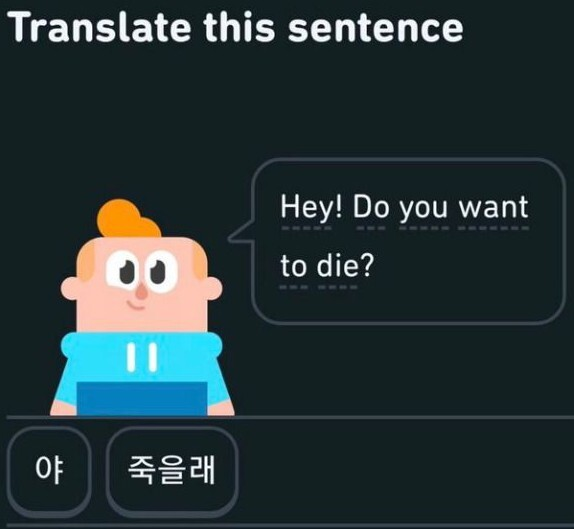Click the underlined word "to"
The height and width of the screenshot is (529, 574).
click(294, 266)
